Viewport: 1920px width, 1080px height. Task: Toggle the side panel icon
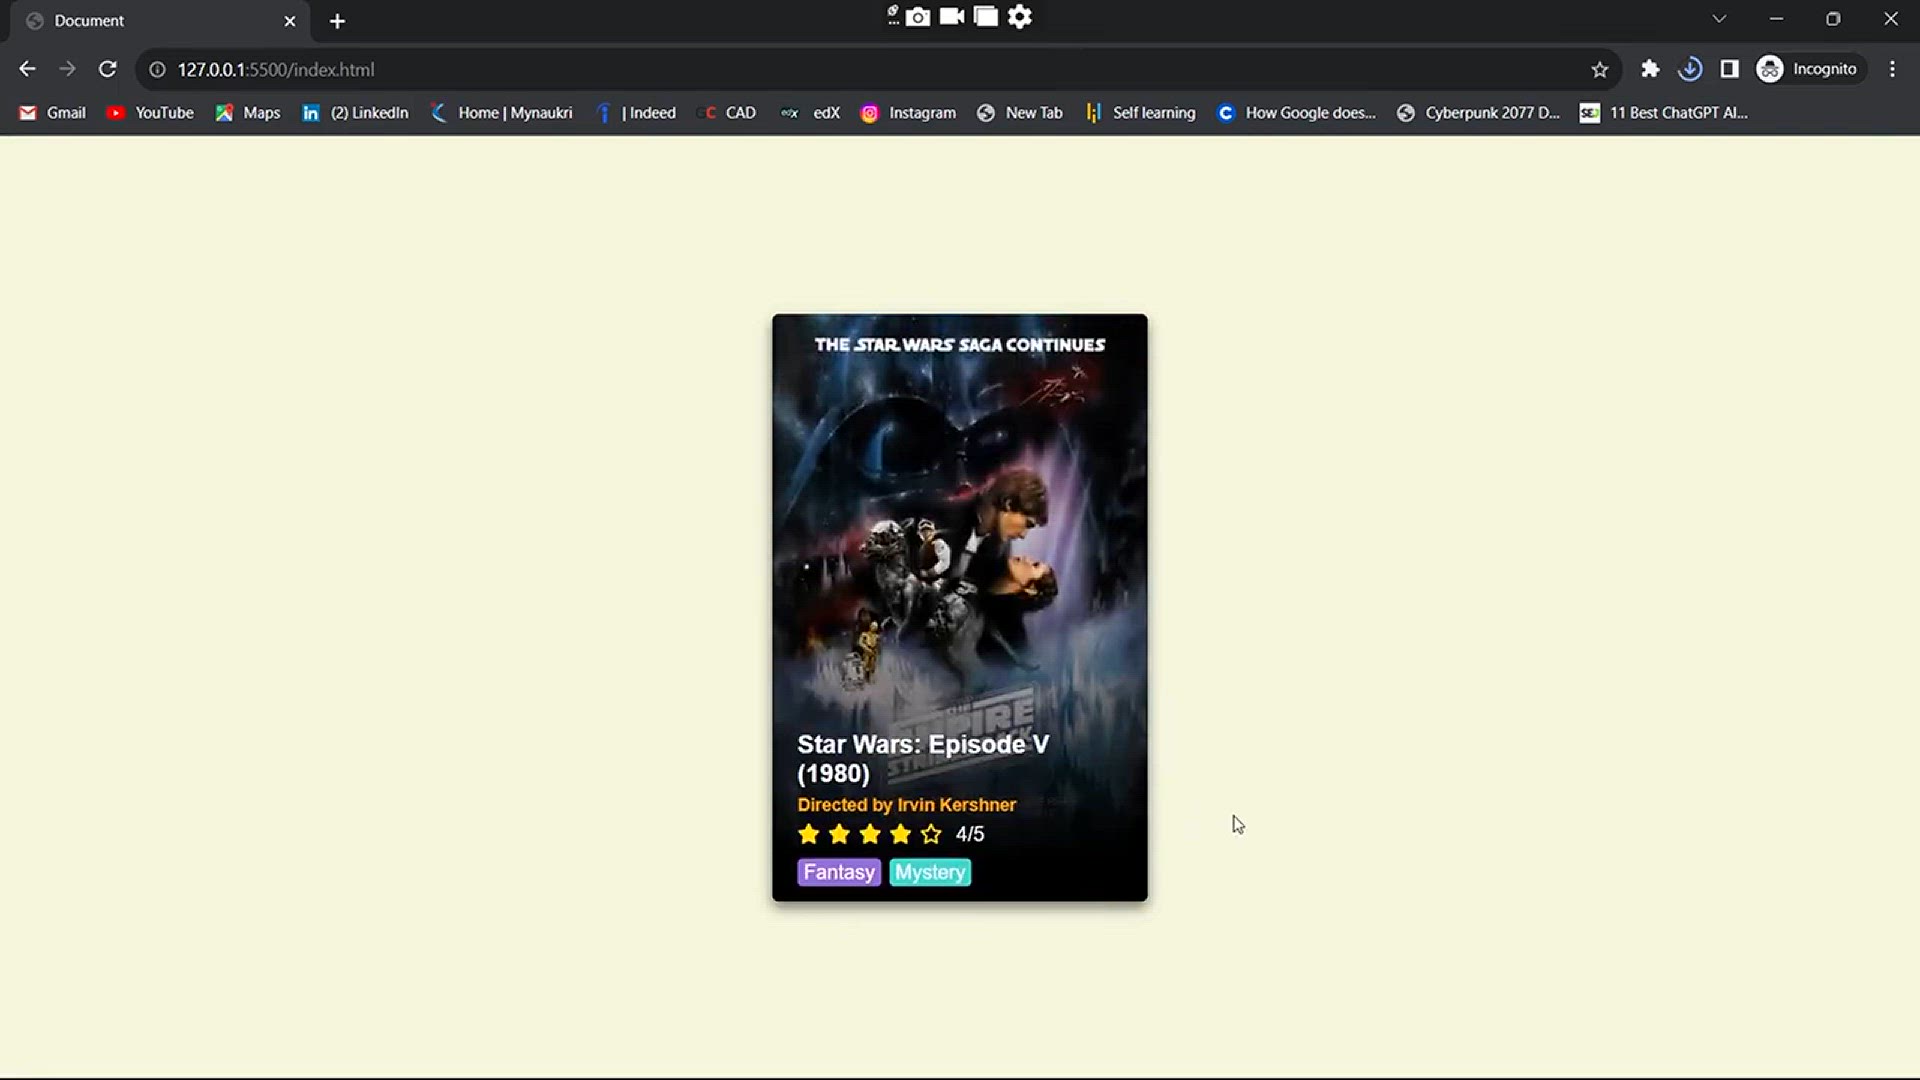tap(1730, 69)
